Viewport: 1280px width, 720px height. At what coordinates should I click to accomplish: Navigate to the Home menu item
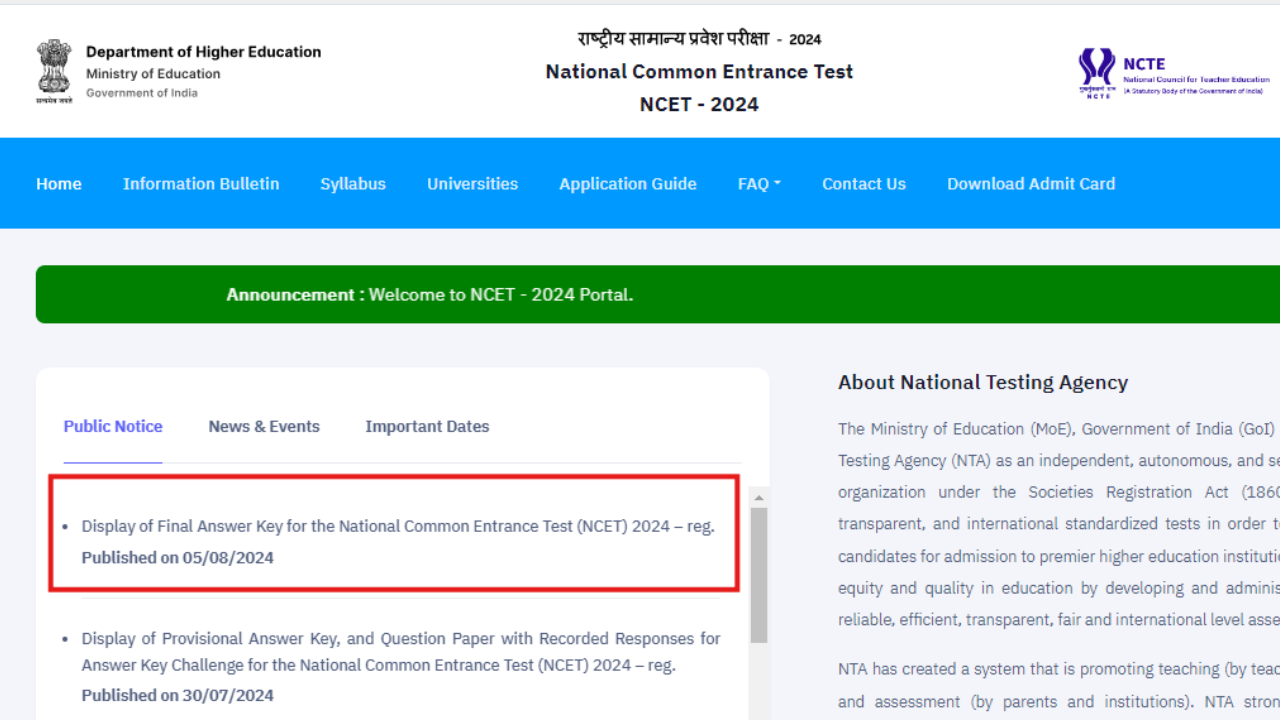pos(58,183)
